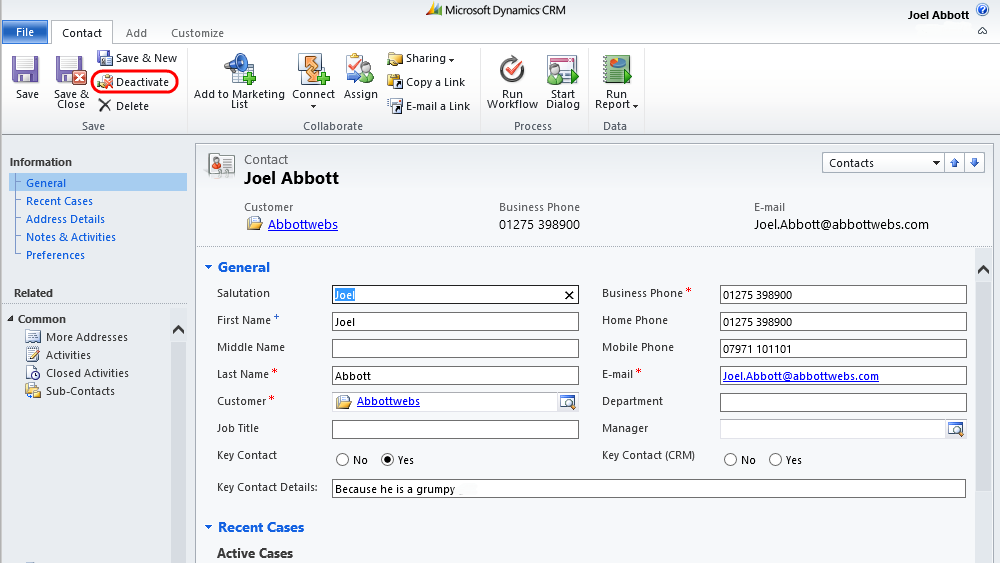Delete the contact record
Image resolution: width=1000 pixels, height=563 pixels.
pyautogui.click(x=124, y=106)
